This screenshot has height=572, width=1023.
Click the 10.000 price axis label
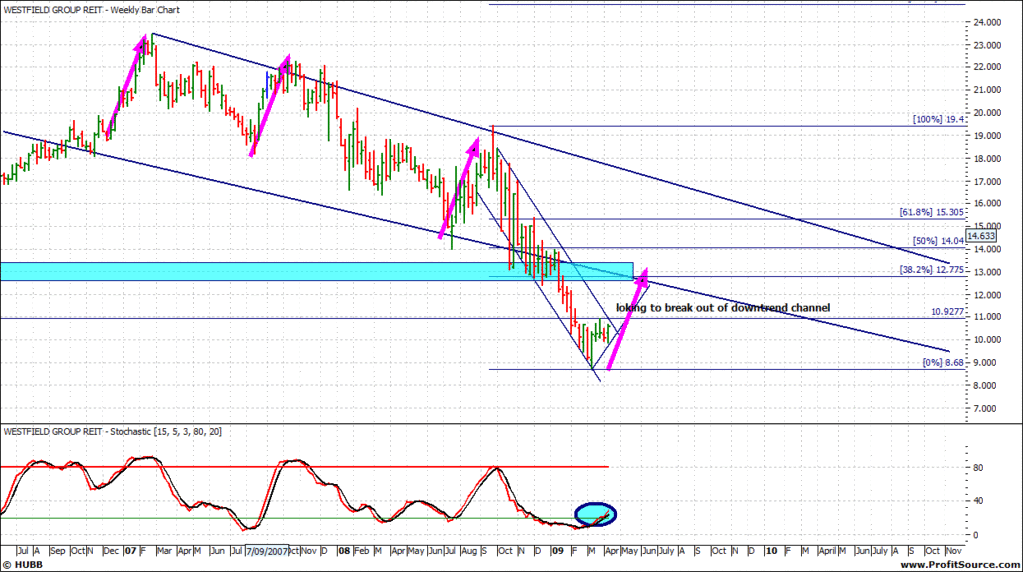tap(987, 340)
